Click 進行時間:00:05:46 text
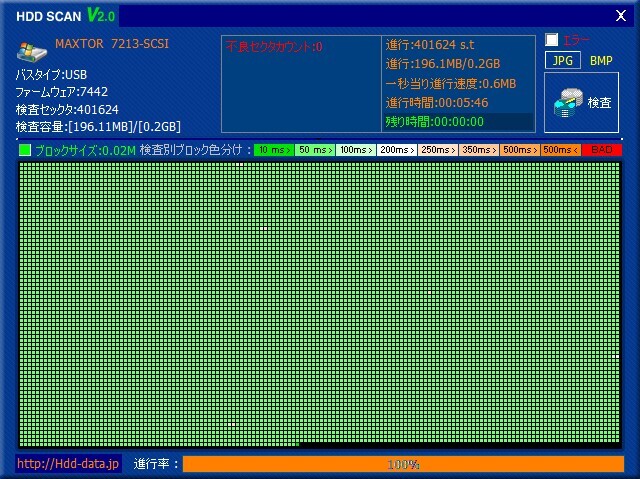640x479 pixels. [437, 102]
